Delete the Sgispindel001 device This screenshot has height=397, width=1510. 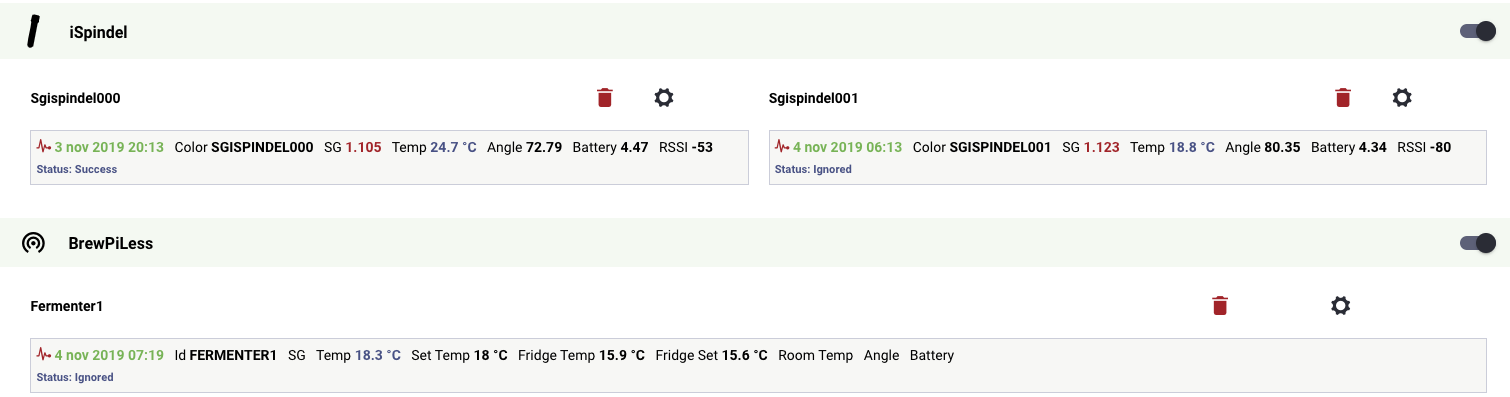pos(1343,97)
